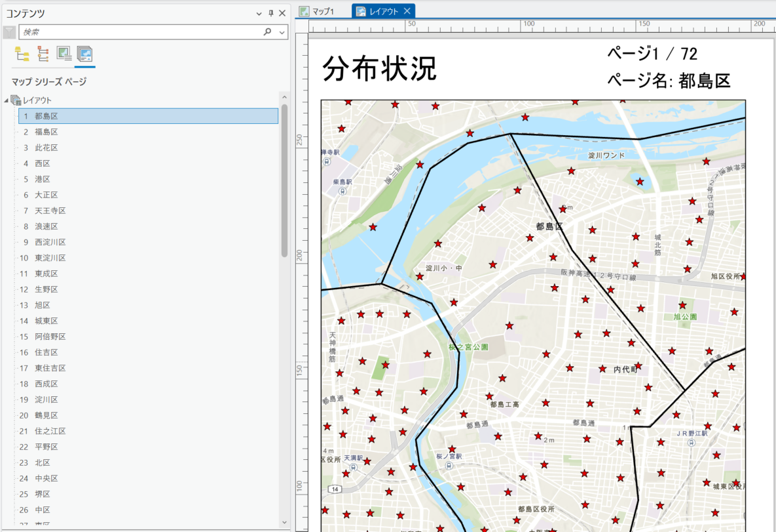This screenshot has height=532, width=776.
Task: Select the List By Drawing Order icon
Action: point(22,54)
